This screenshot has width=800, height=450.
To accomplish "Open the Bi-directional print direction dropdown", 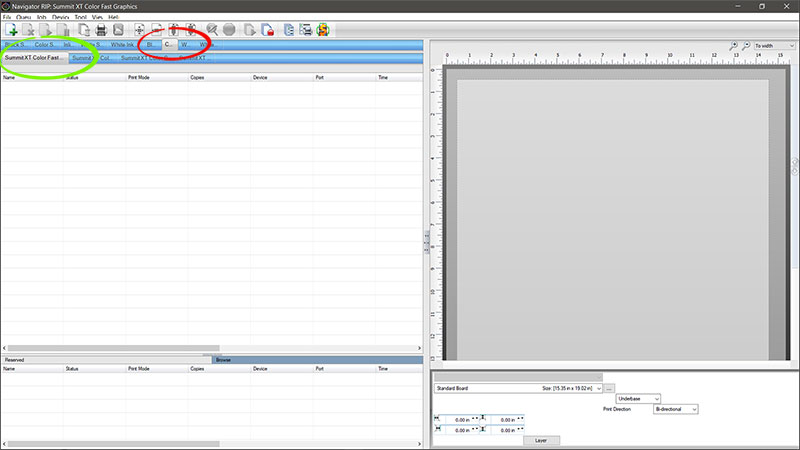I will [x=676, y=409].
